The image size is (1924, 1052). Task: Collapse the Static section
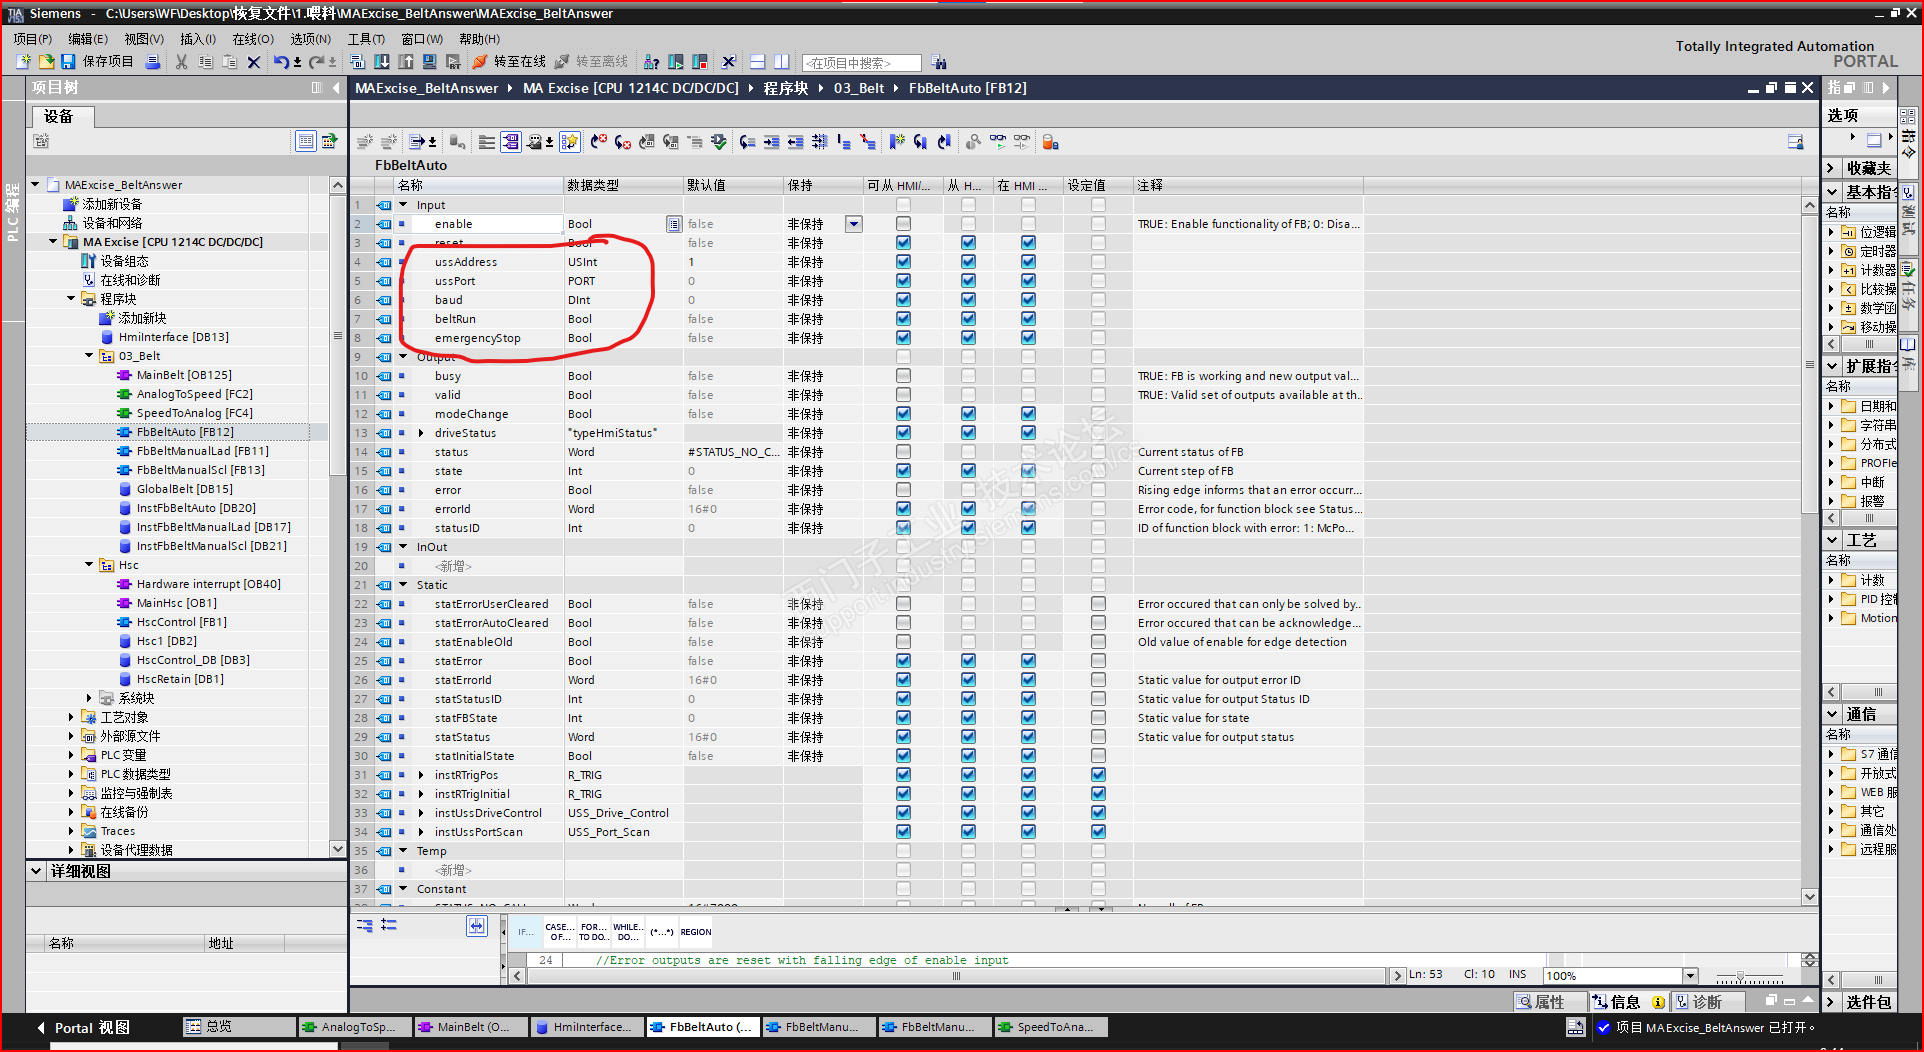404,585
